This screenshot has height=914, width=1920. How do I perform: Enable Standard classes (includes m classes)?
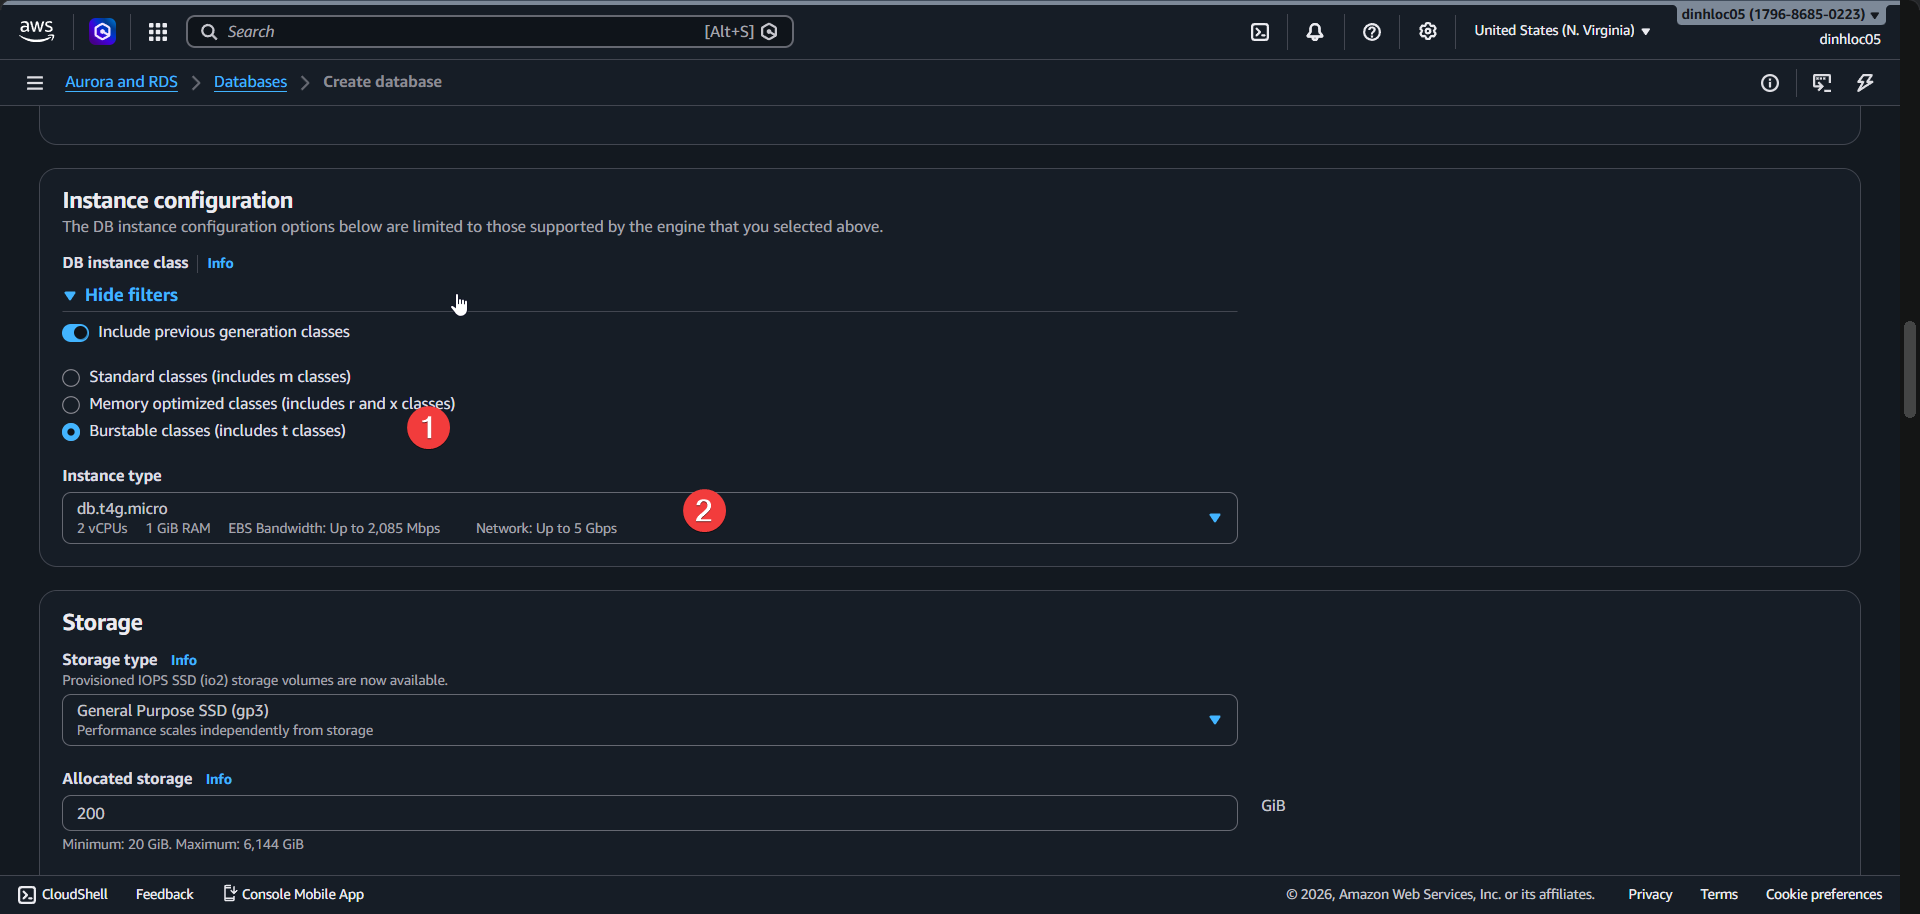tap(71, 377)
